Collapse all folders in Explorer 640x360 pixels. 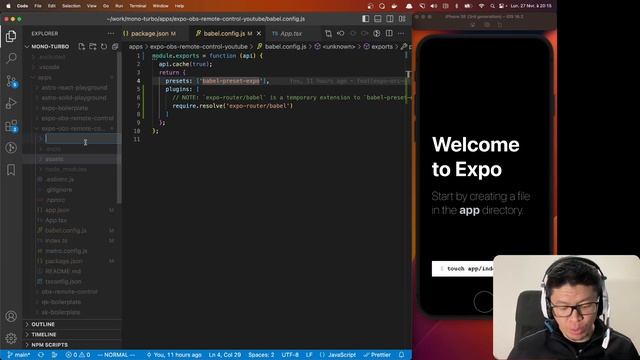coord(115,47)
